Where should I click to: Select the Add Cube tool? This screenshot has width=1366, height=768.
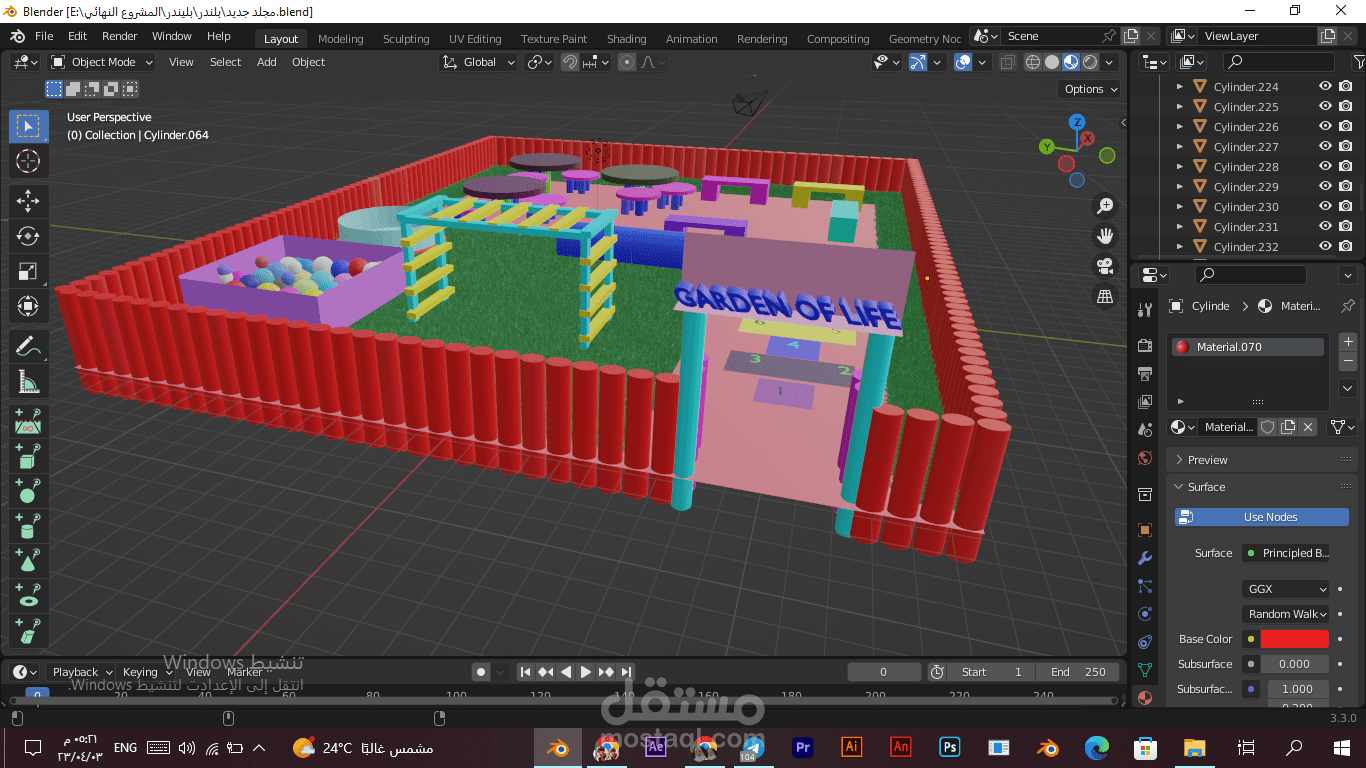point(28,455)
